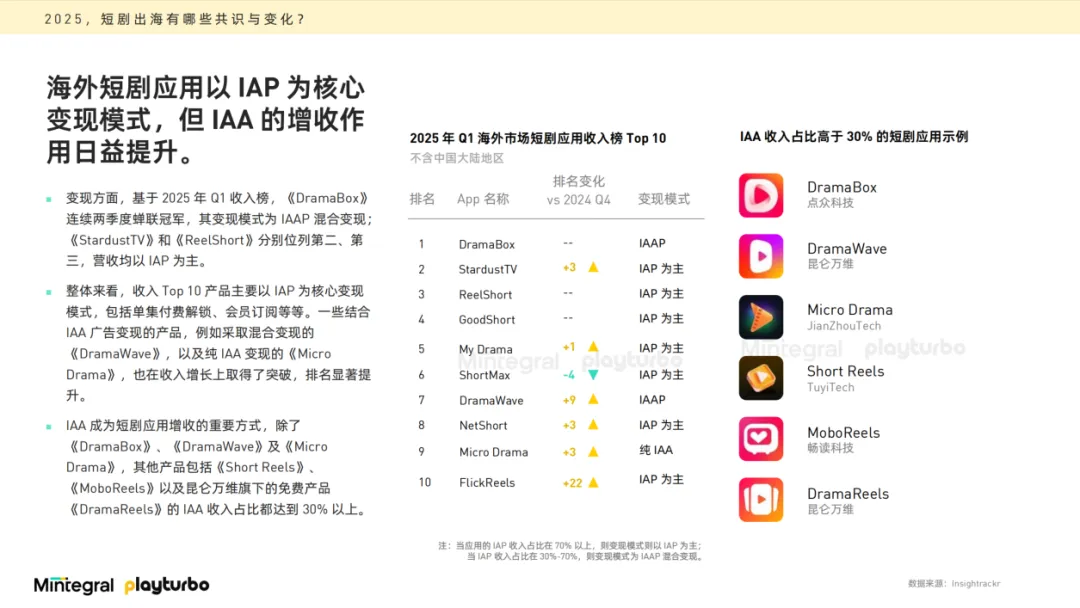The image size is (1080, 608).
Task: Click the main slide headline about IAP
Action: (205, 120)
